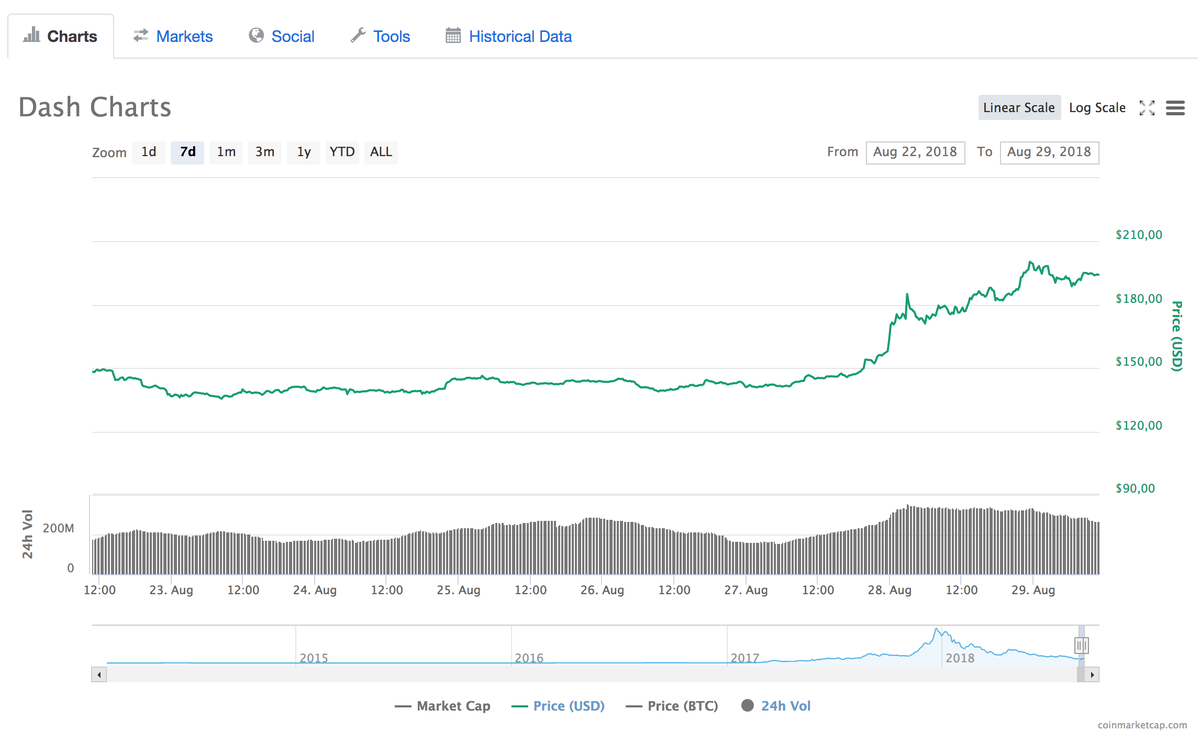Image resolution: width=1200 pixels, height=742 pixels.
Task: Toggle fullscreen chart view icon
Action: [1147, 108]
